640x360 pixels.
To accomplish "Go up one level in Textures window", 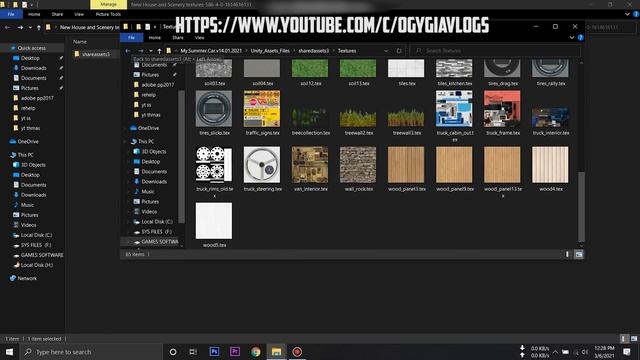I will click(159, 51).
